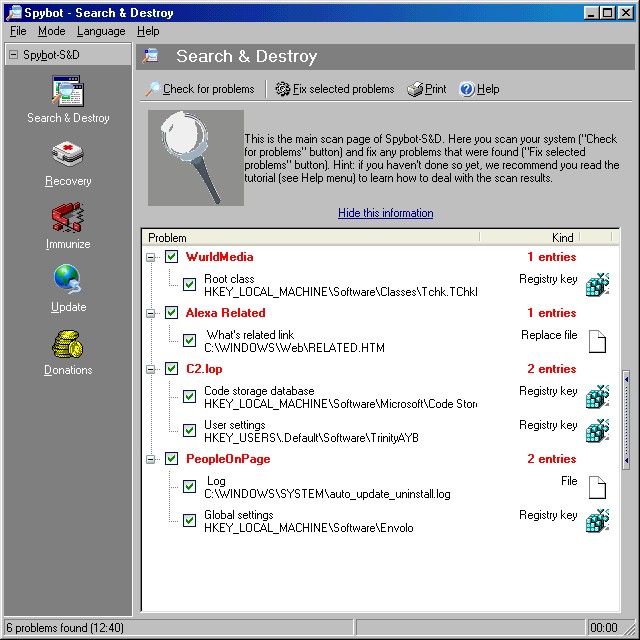Click the Spybot title bar application icon
The image size is (640, 640).
[14, 13]
